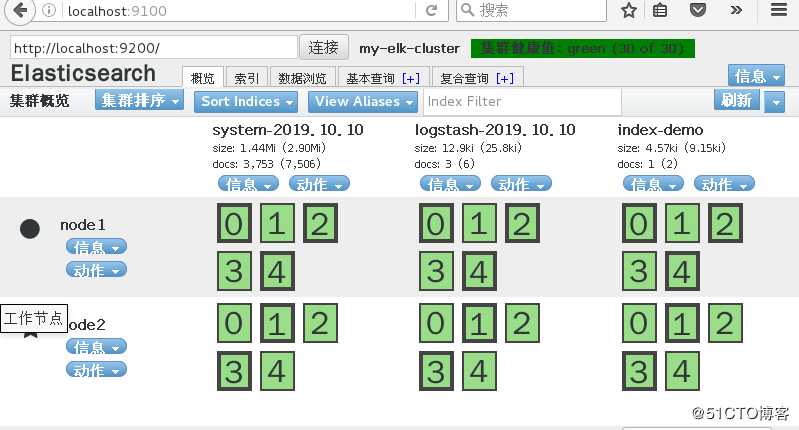Open the Sort Indices dropdown
The height and width of the screenshot is (430, 799).
(x=246, y=101)
